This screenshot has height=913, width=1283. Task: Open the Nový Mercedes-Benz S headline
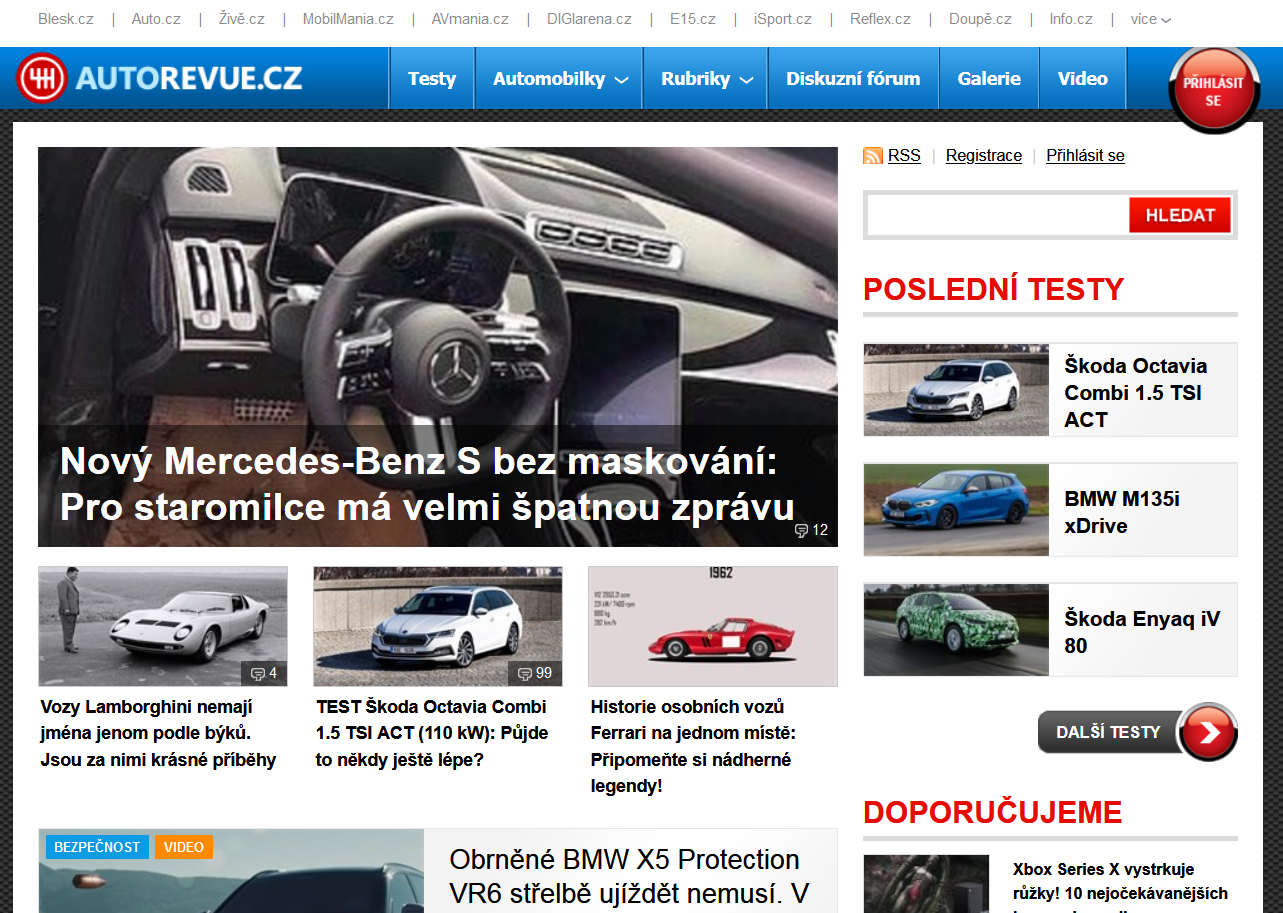point(427,485)
